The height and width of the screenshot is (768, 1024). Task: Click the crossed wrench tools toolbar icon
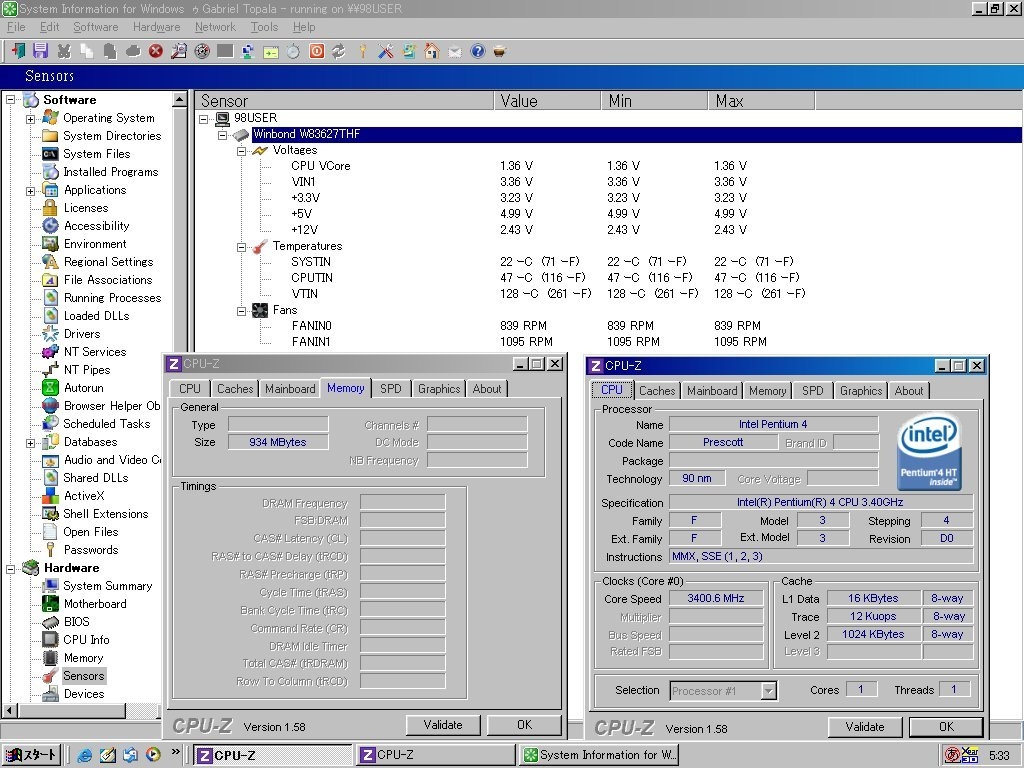(x=385, y=51)
